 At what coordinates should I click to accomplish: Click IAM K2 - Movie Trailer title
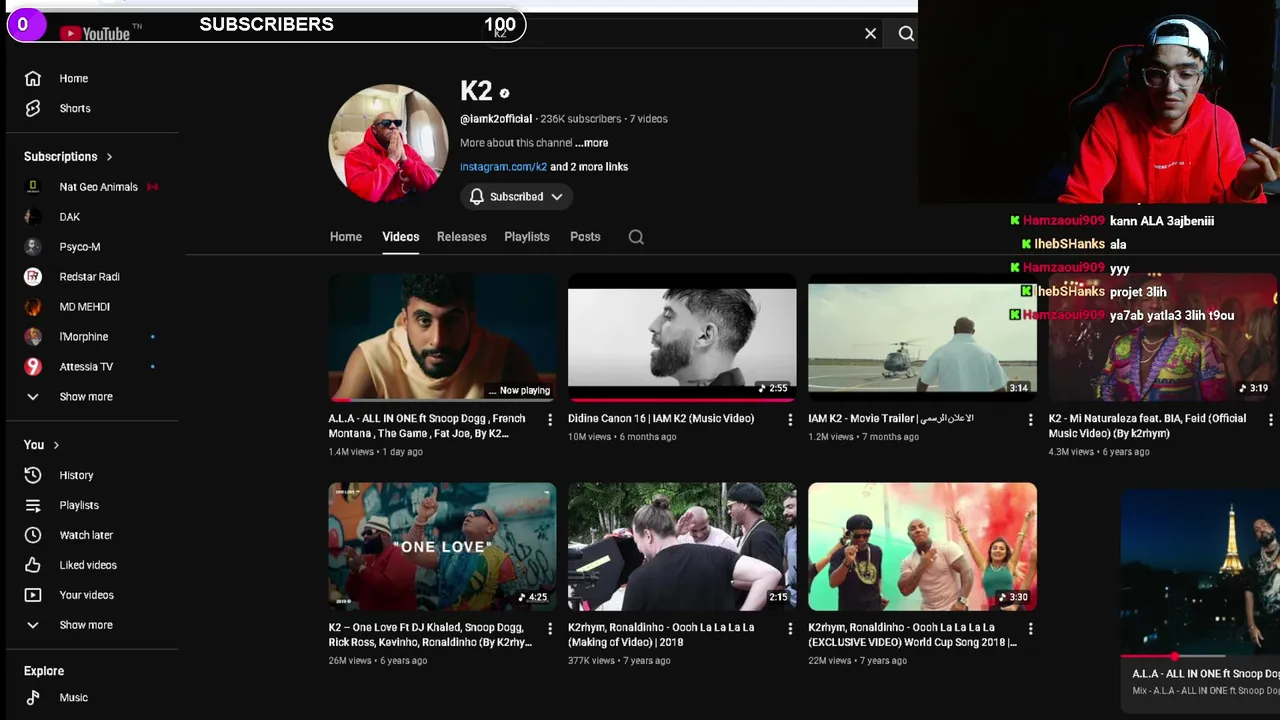(x=891, y=418)
